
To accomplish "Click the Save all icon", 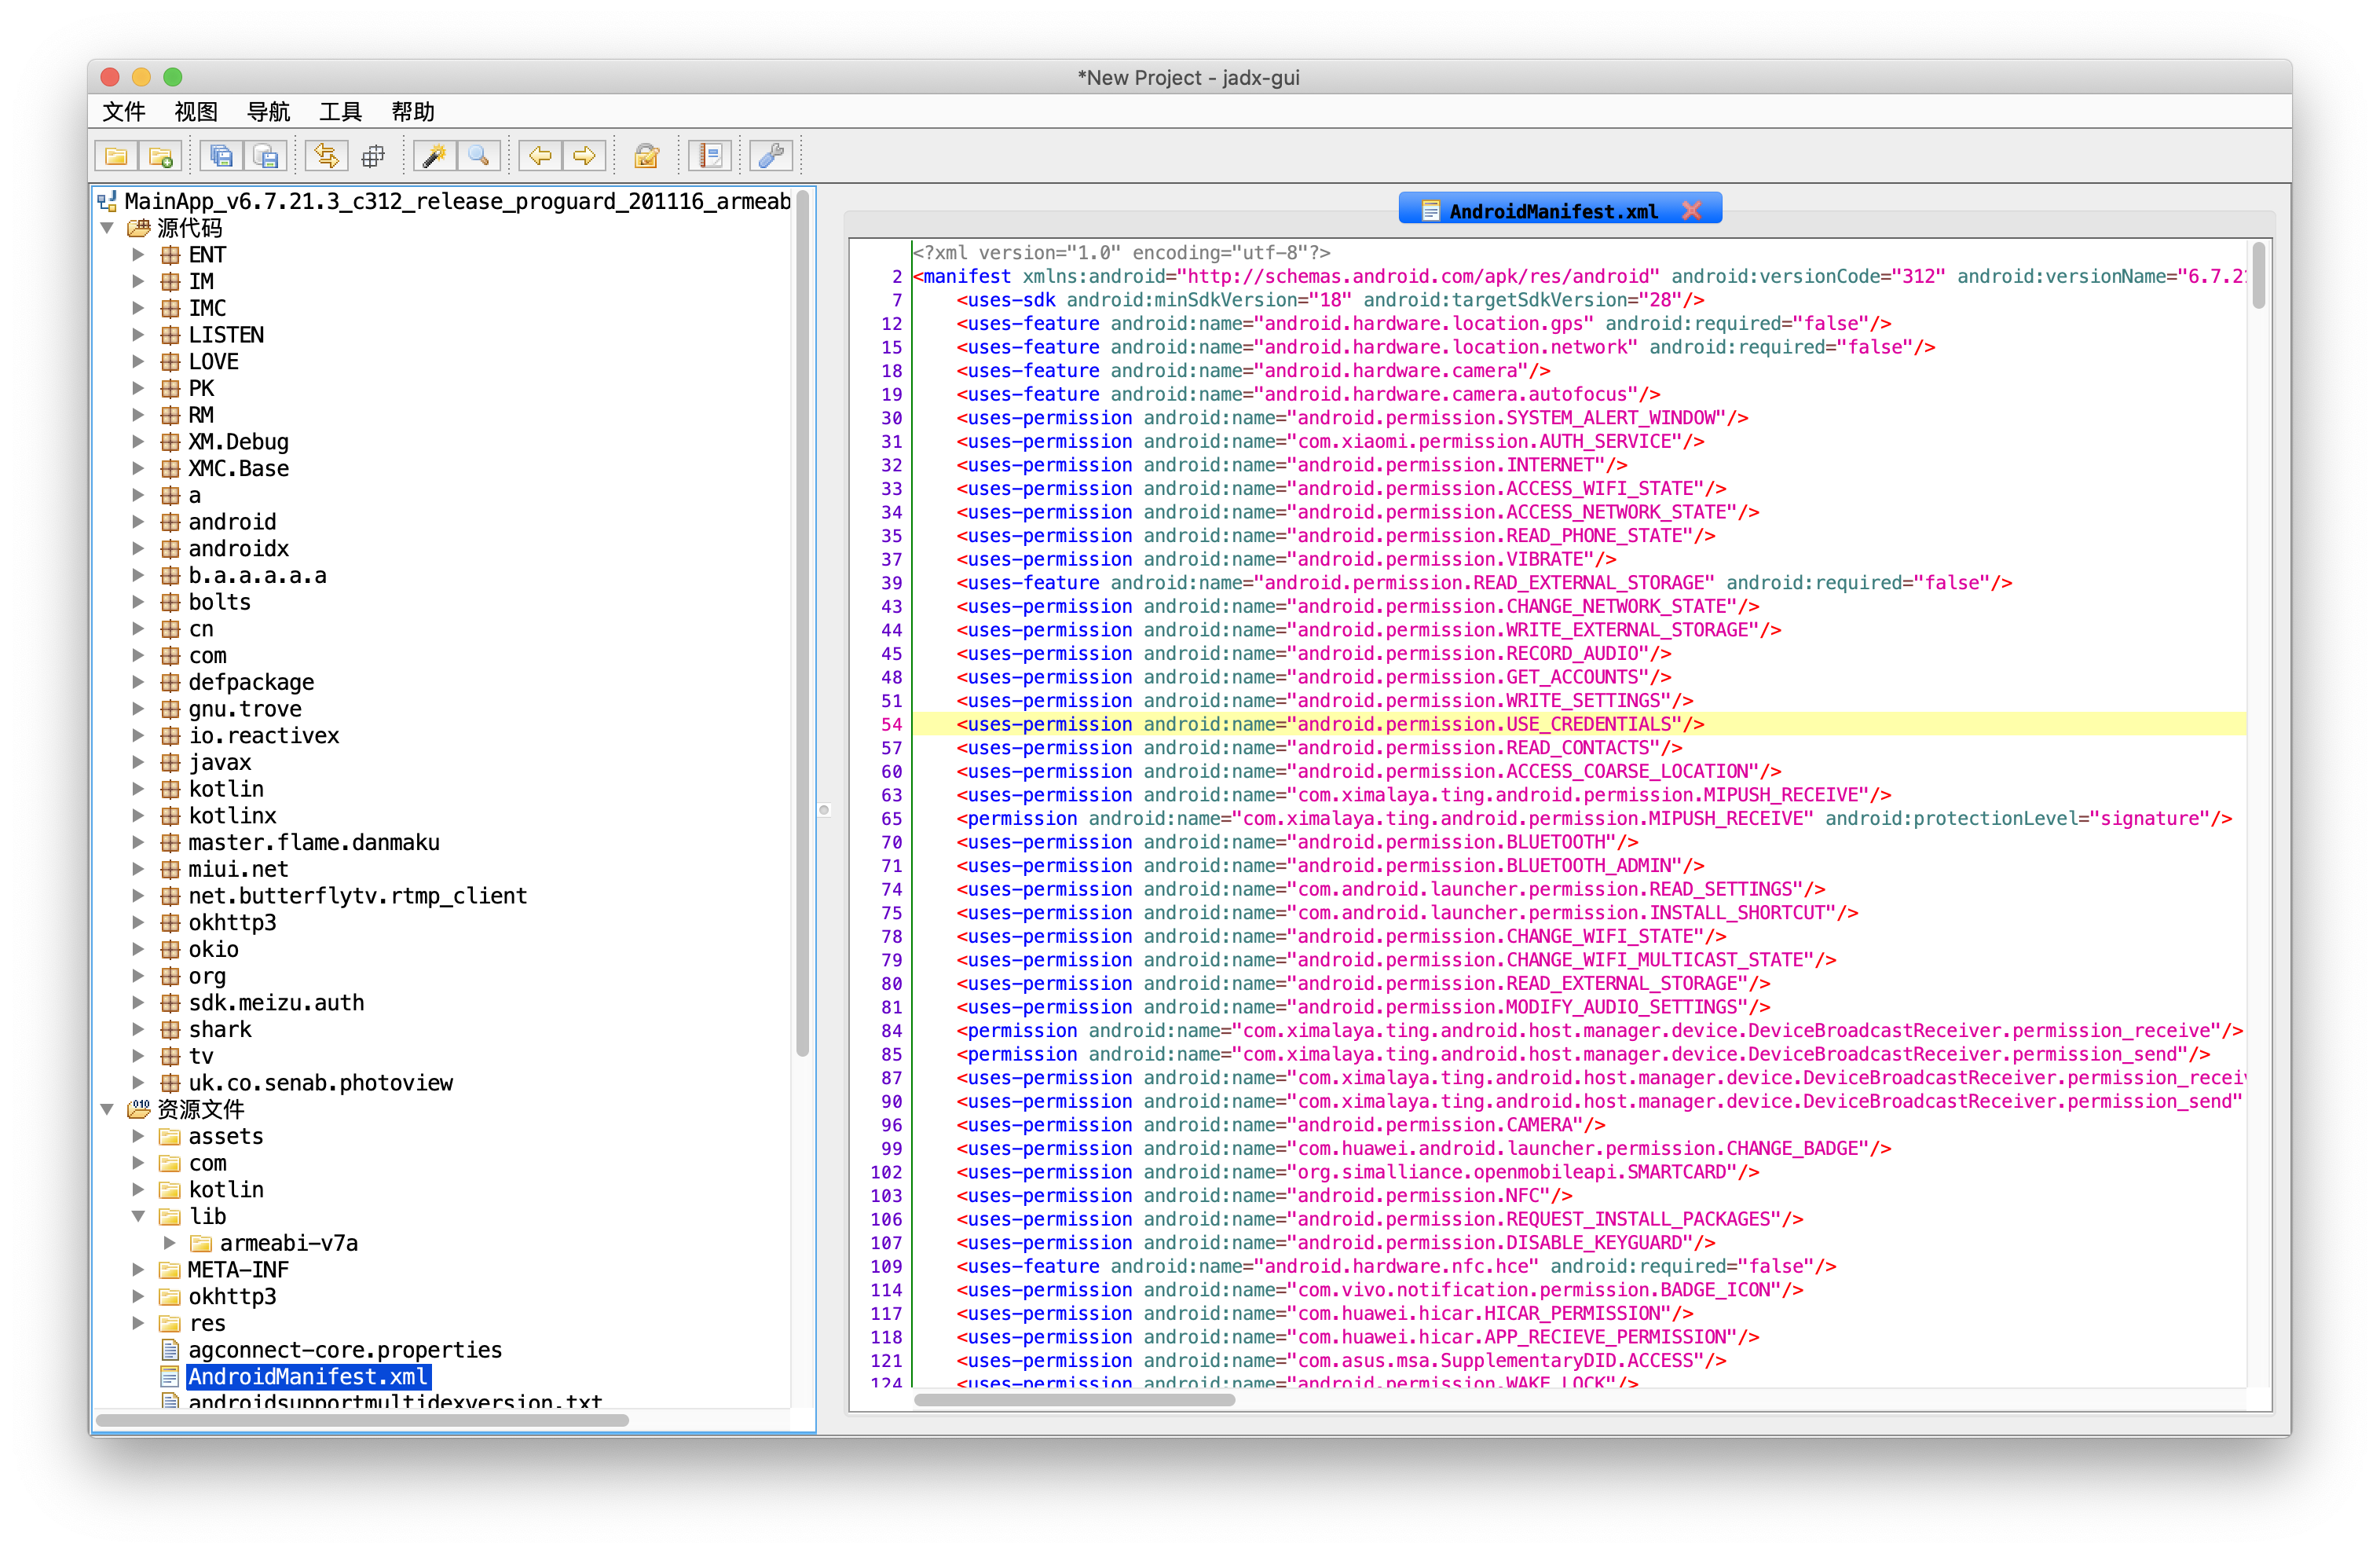I will point(222,156).
